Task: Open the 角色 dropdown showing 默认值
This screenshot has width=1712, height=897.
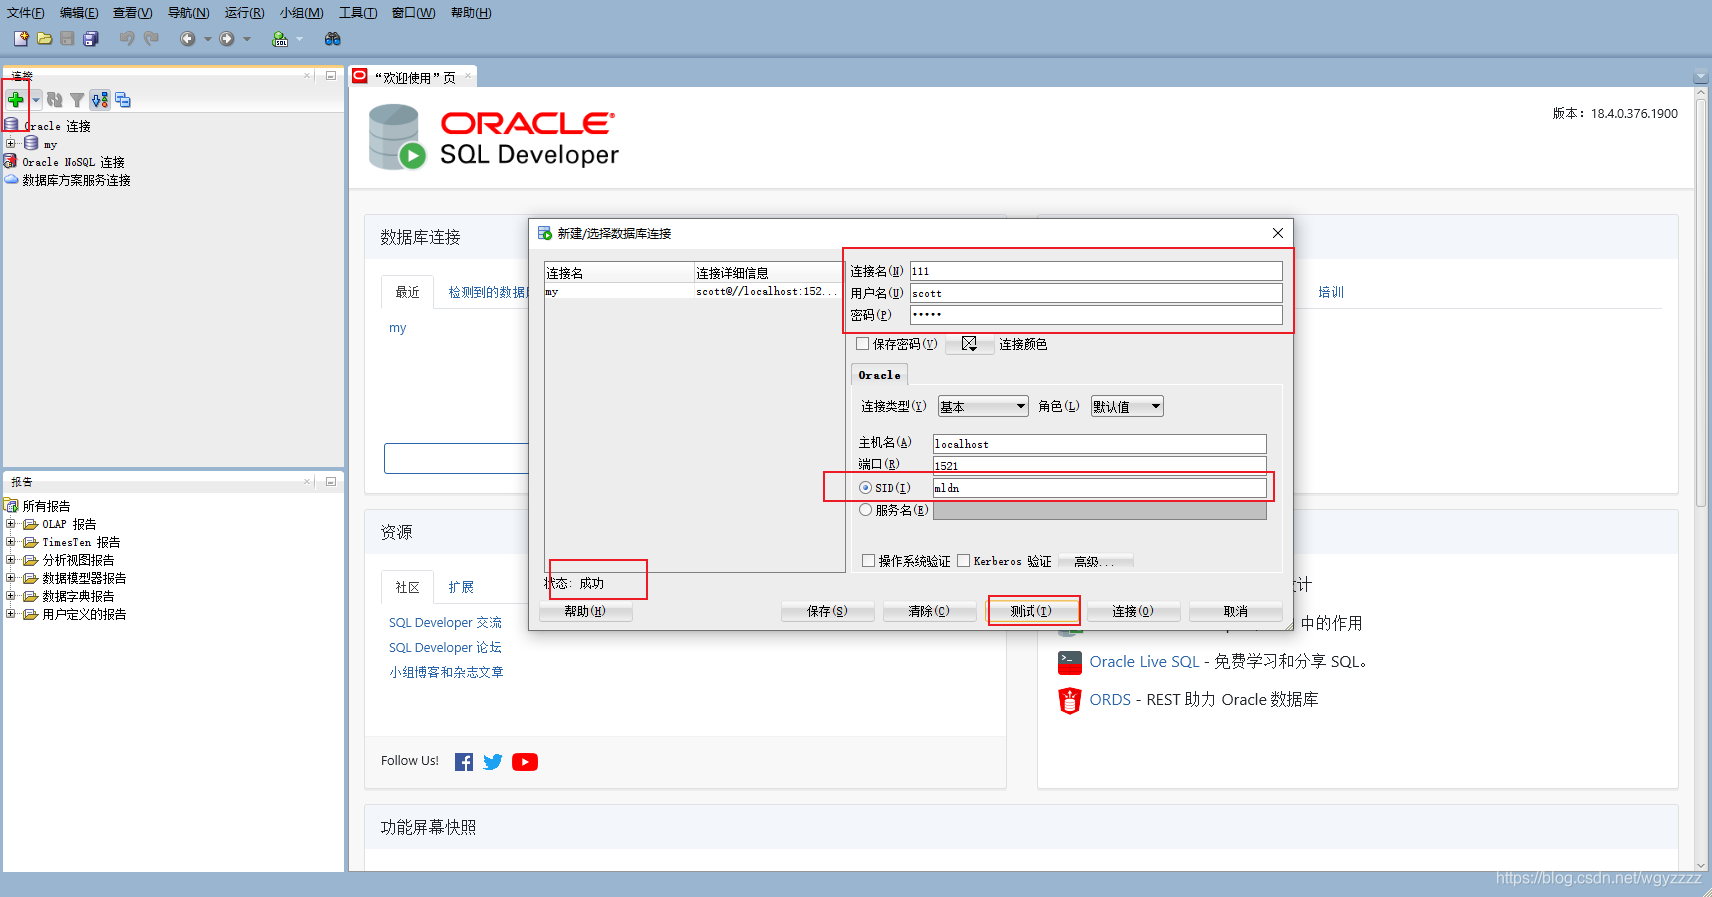Action: pyautogui.click(x=1127, y=406)
